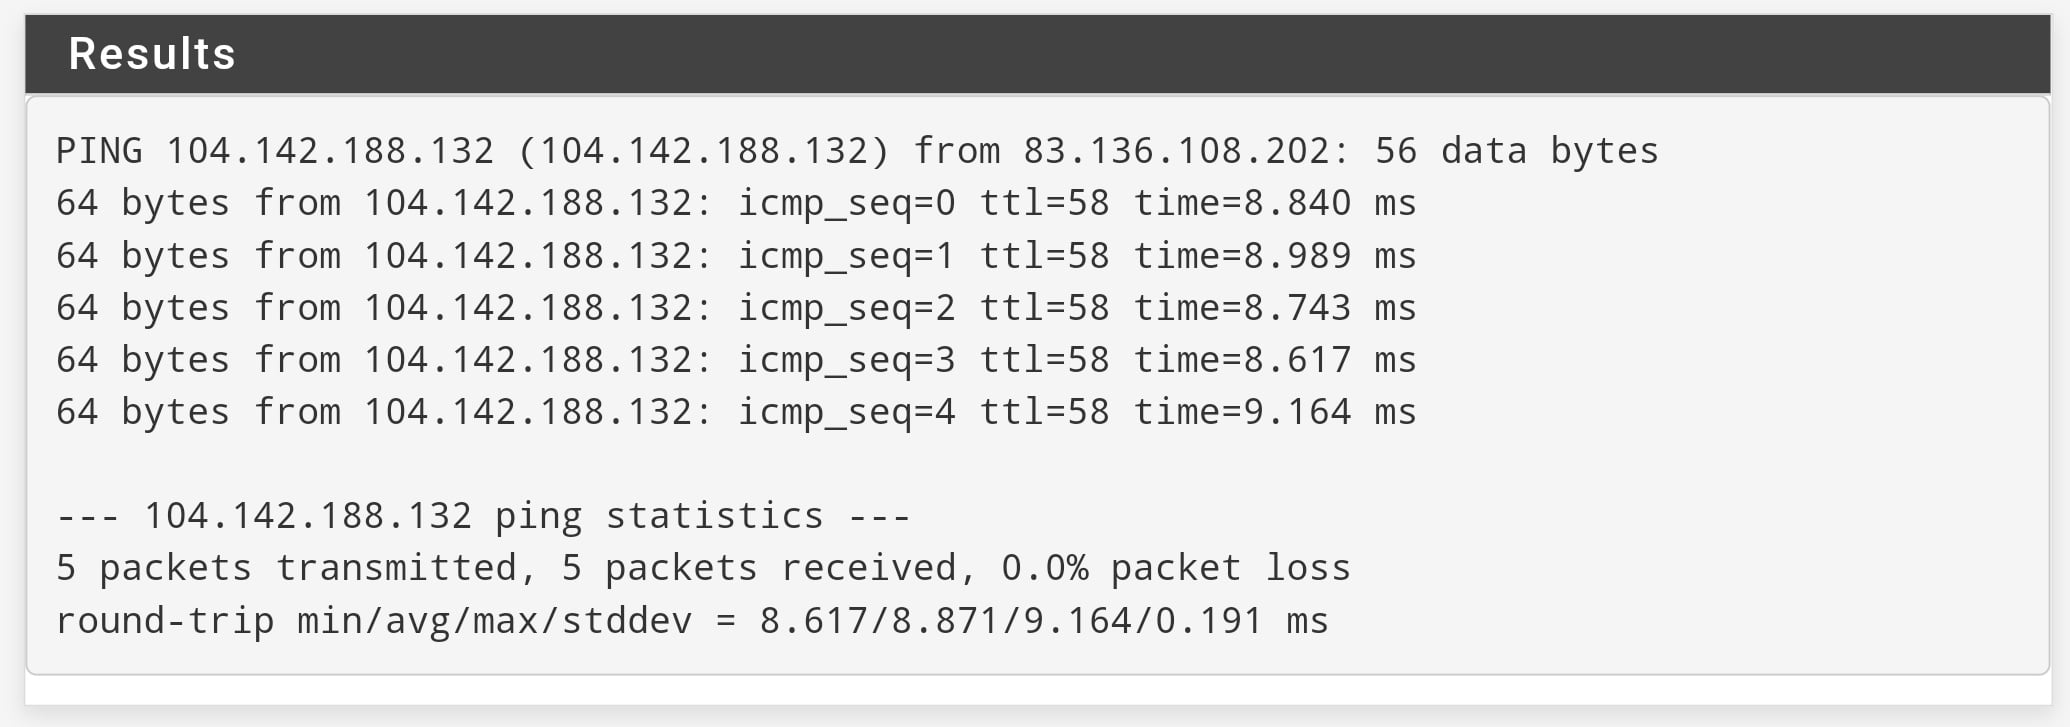The width and height of the screenshot is (2070, 727).
Task: Click the 8.617/8.871/9.164/0.191 statistics values
Action: pos(1011,621)
